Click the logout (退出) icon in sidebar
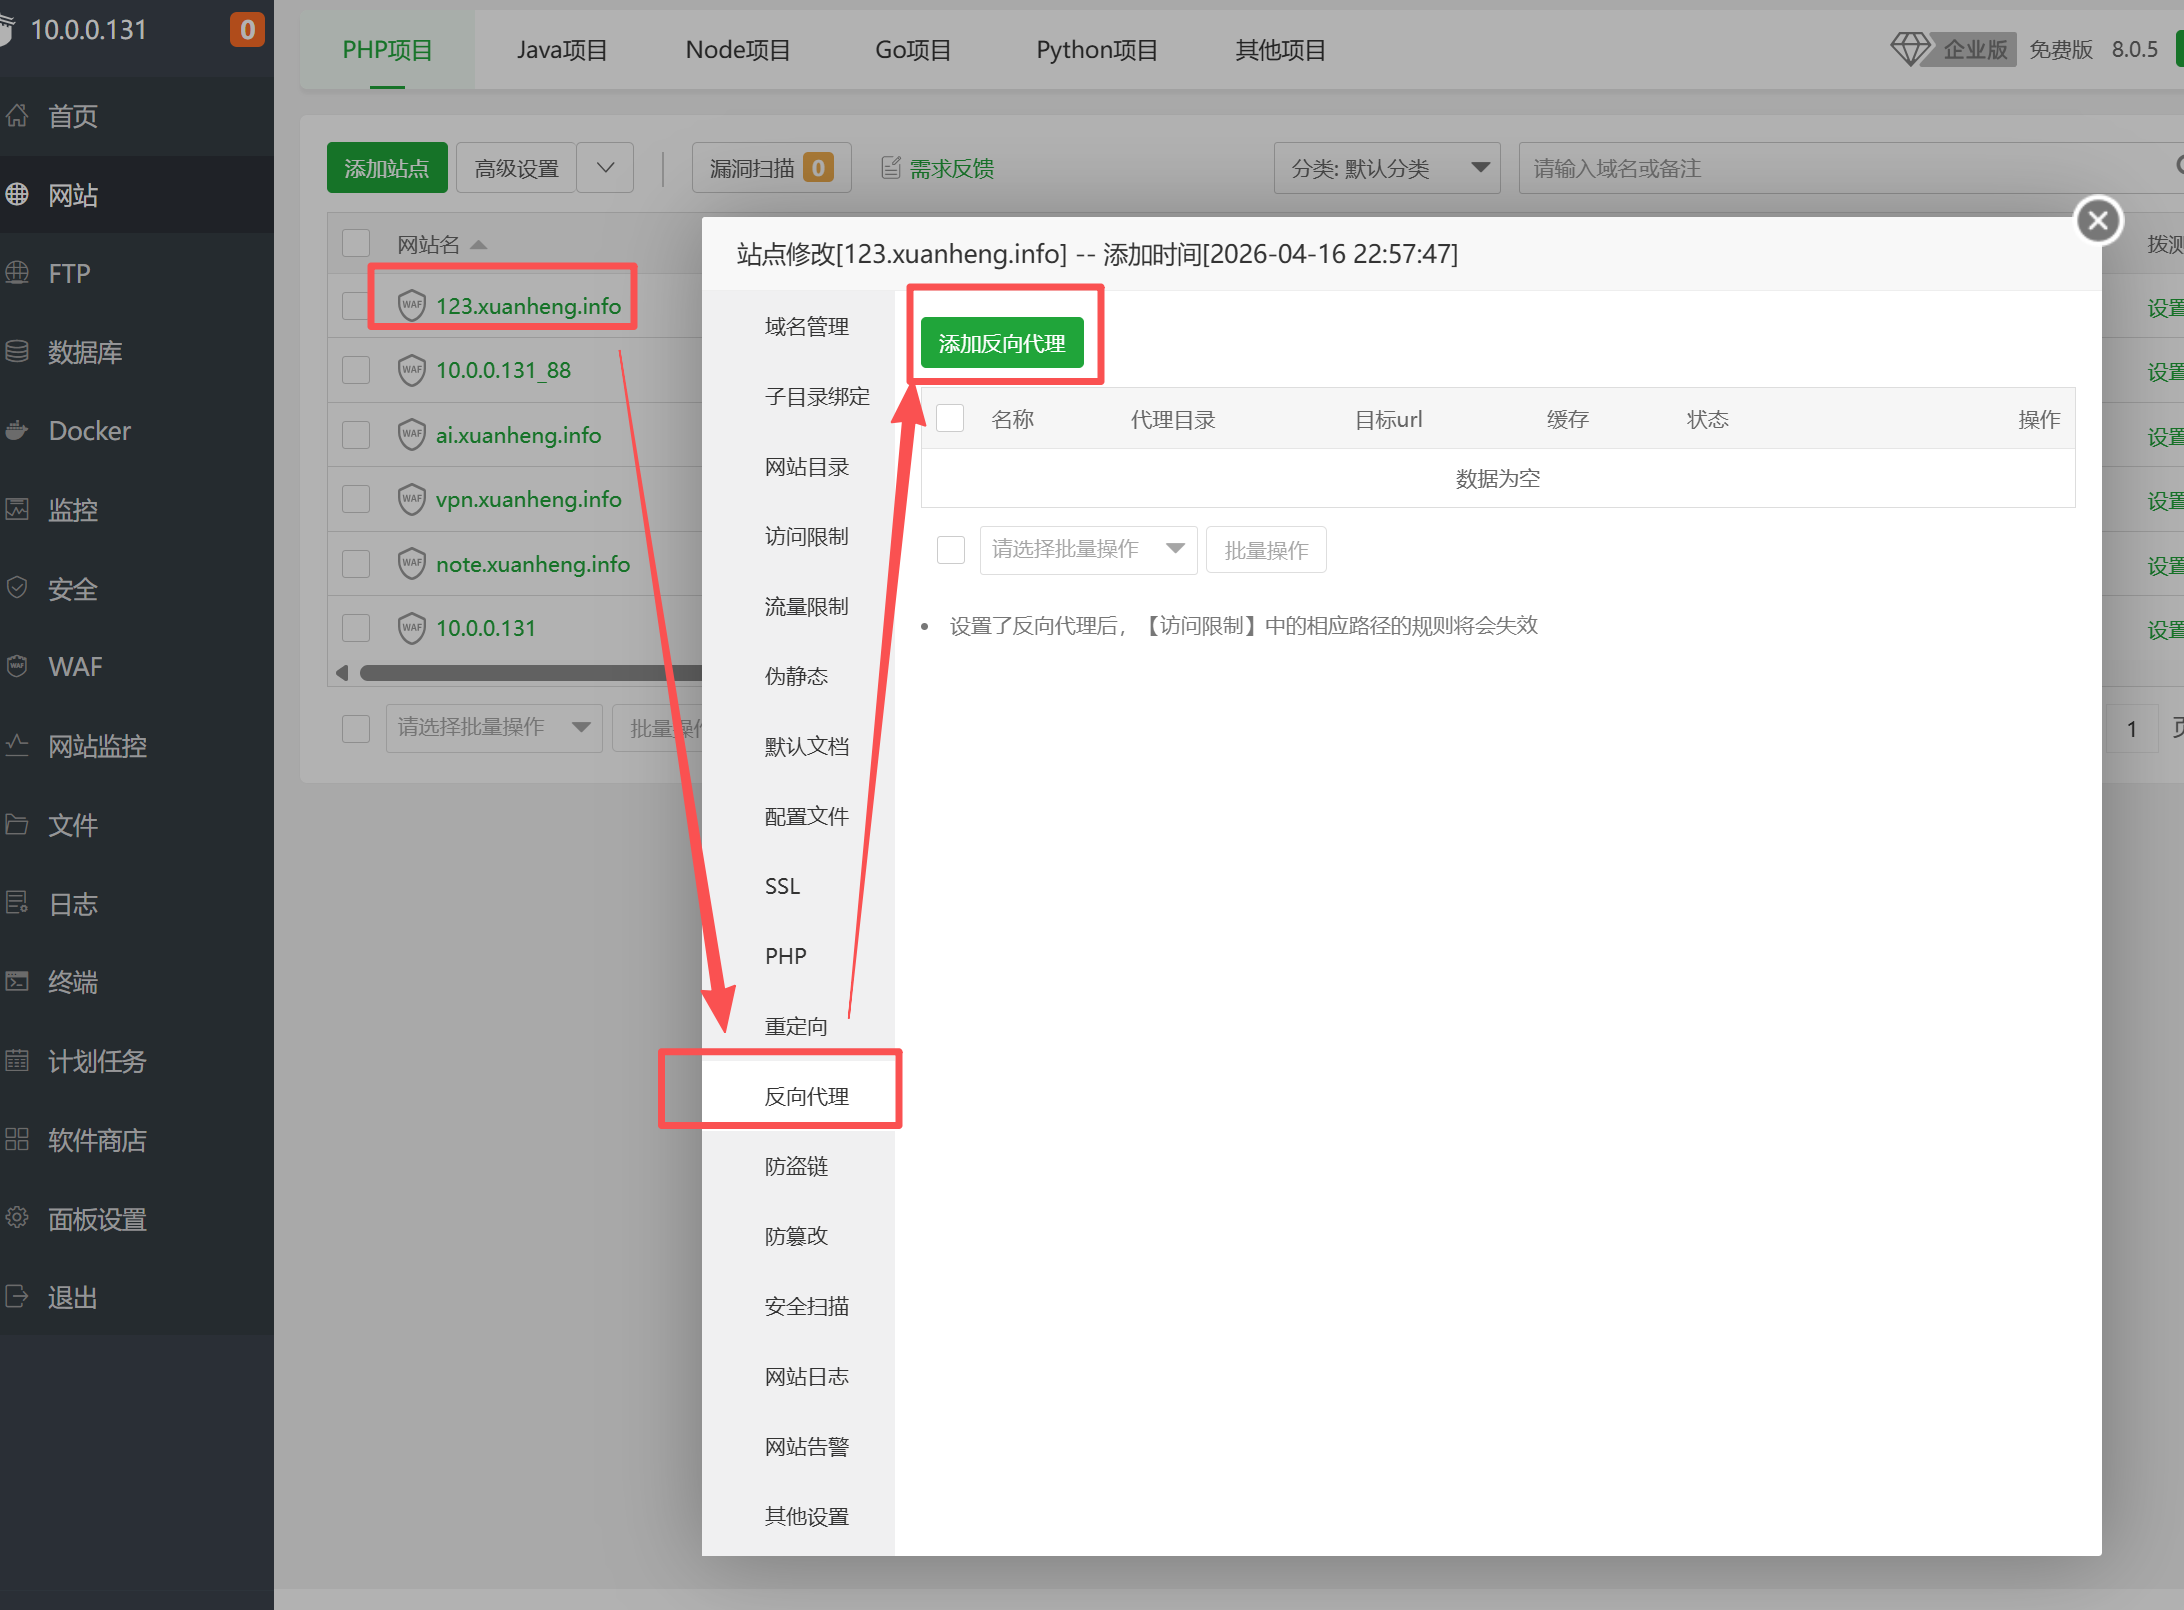Image resolution: width=2184 pixels, height=1610 pixels. [x=17, y=1297]
